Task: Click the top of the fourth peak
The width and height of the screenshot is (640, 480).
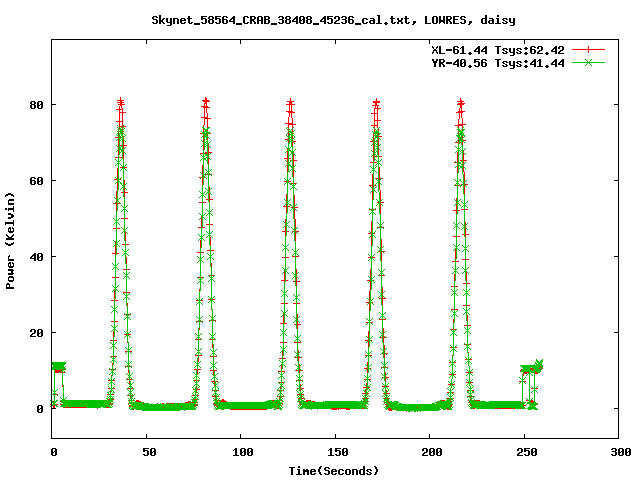Action: 376,102
